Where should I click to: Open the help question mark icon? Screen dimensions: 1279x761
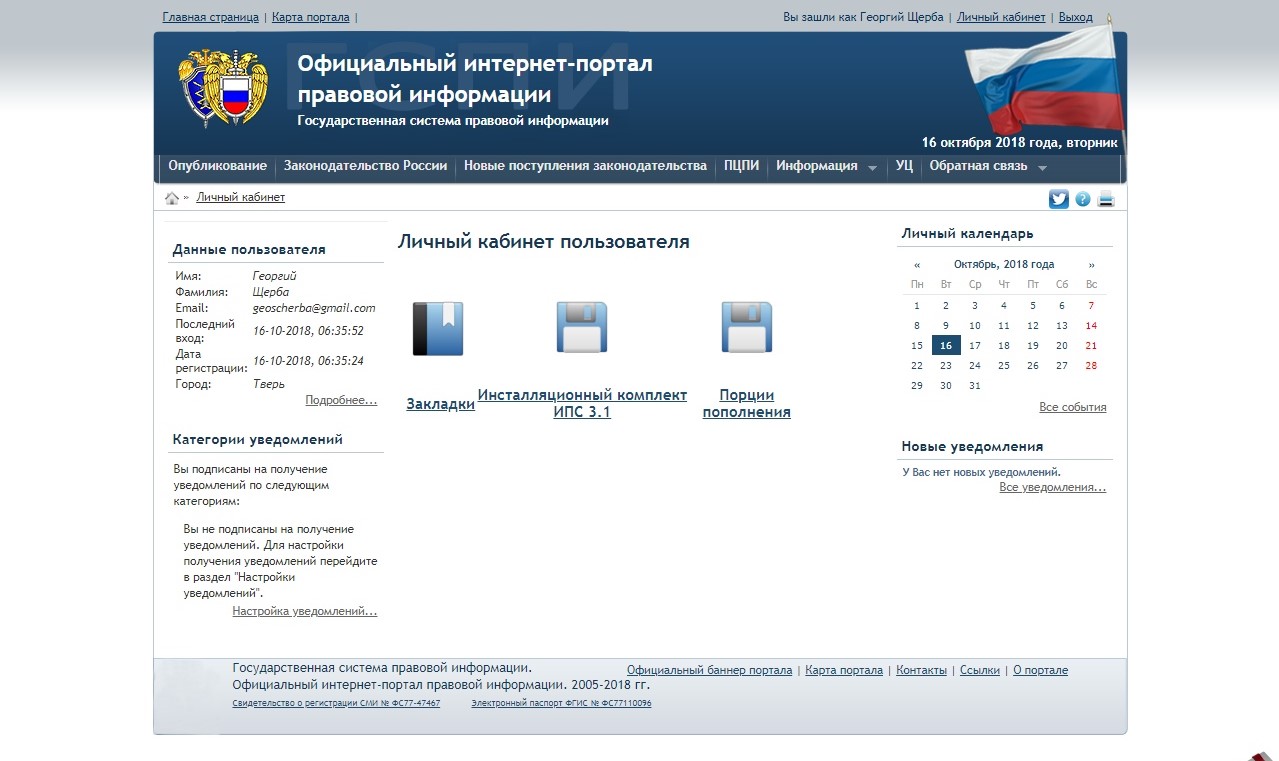click(1083, 199)
